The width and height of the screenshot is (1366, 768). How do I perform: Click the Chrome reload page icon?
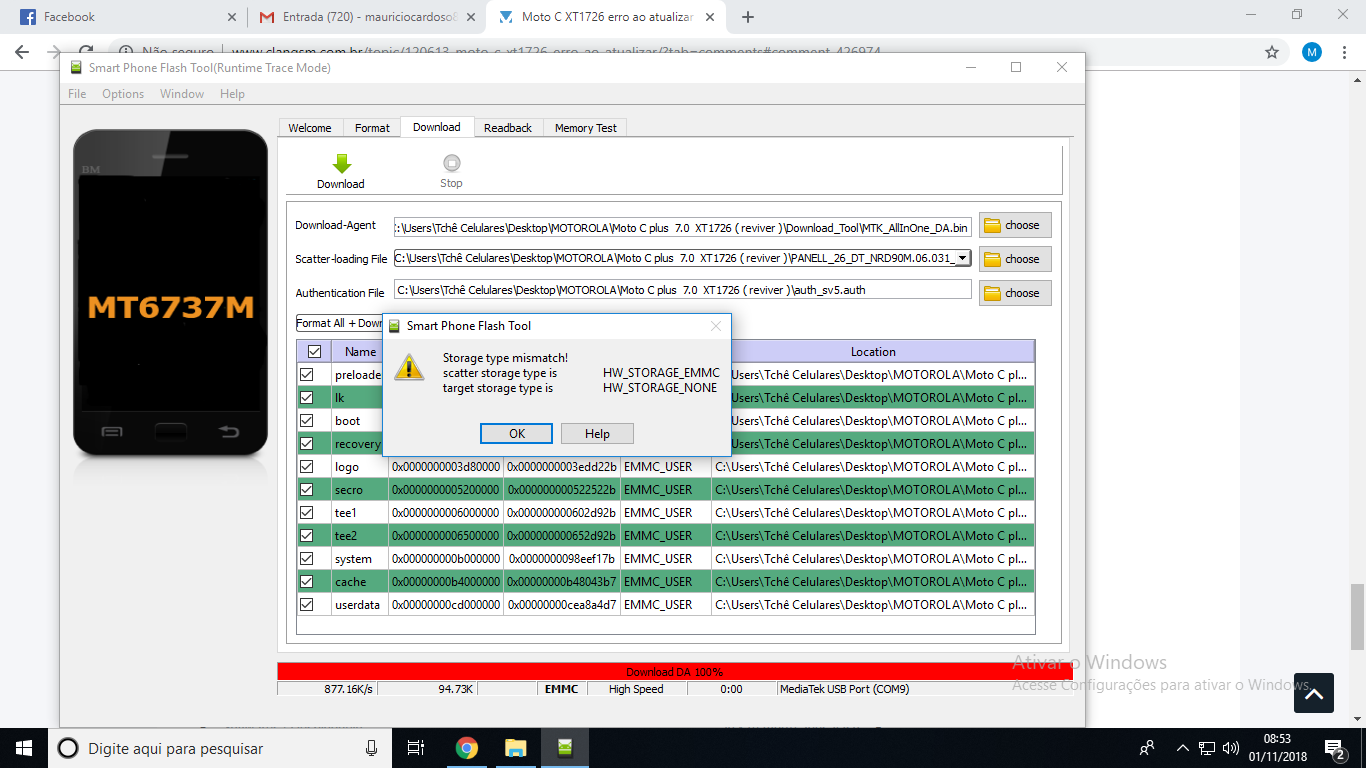pyautogui.click(x=86, y=52)
